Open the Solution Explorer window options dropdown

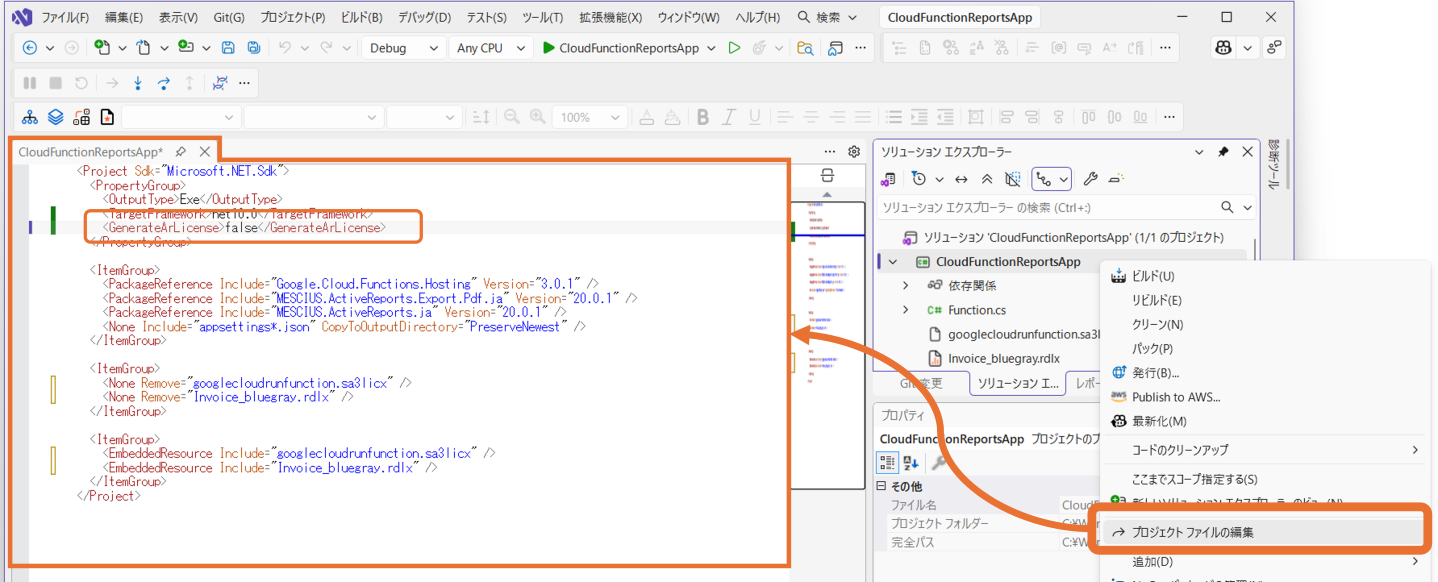click(1200, 152)
